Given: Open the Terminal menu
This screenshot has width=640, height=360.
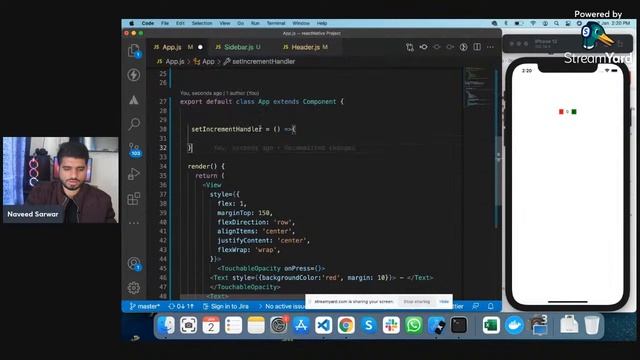Looking at the screenshot, I should click(276, 23).
